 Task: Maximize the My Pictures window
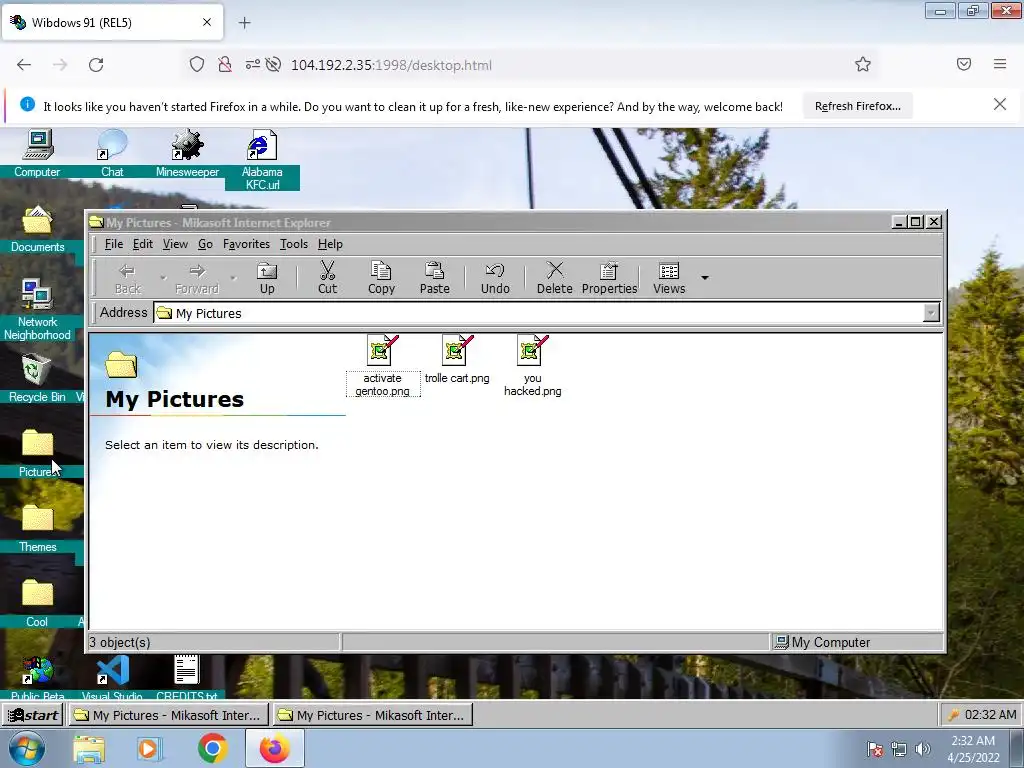pos(916,222)
